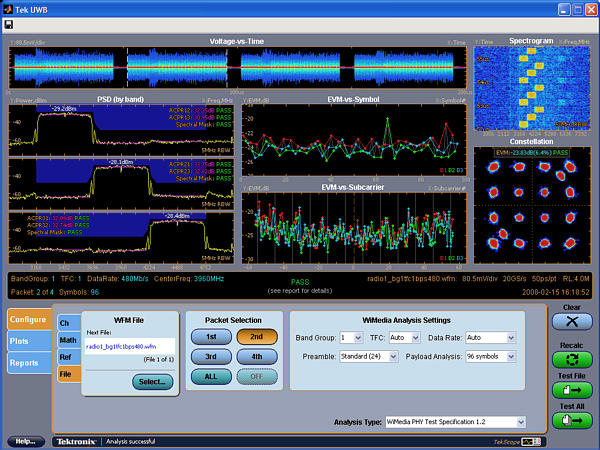Viewport: 600px width, 450px height.
Task: Click the Help... button
Action: click(x=26, y=440)
